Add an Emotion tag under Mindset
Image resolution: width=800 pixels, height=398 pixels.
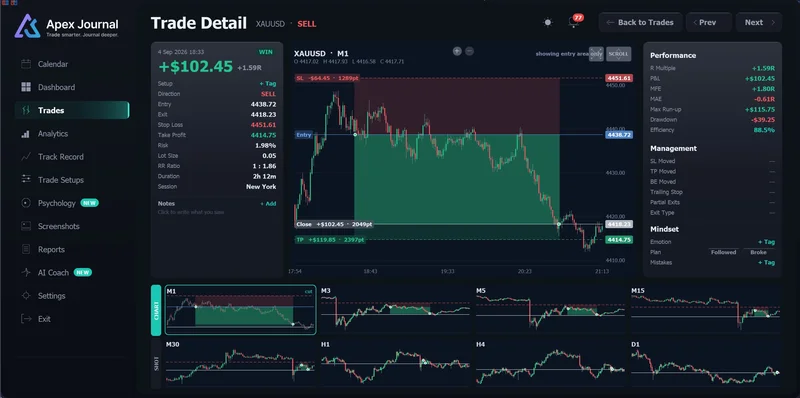click(x=766, y=242)
